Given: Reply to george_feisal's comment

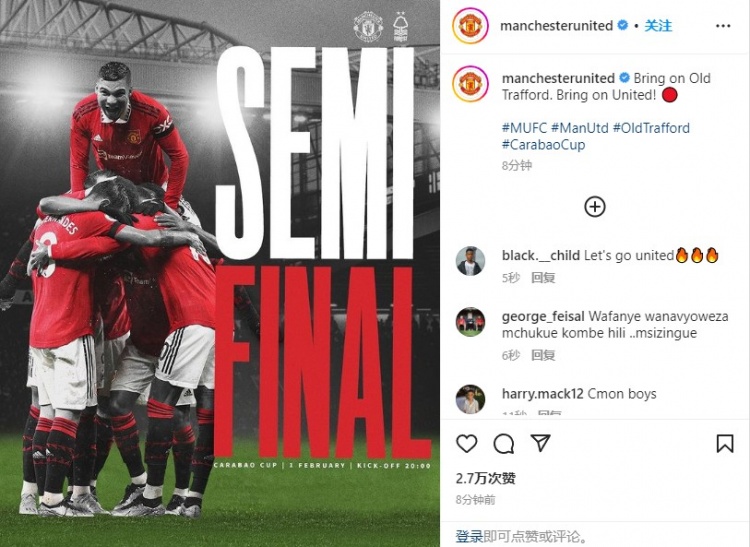Looking at the screenshot, I should click(x=543, y=355).
